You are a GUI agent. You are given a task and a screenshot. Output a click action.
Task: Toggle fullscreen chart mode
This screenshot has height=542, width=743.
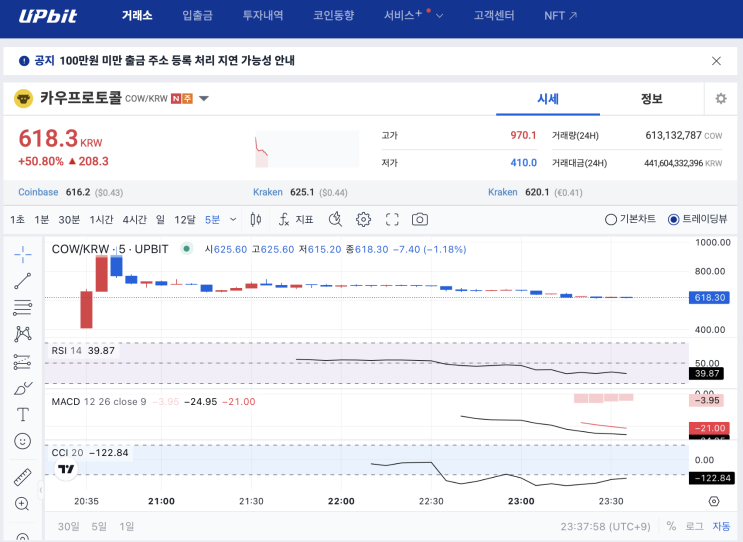(x=392, y=219)
